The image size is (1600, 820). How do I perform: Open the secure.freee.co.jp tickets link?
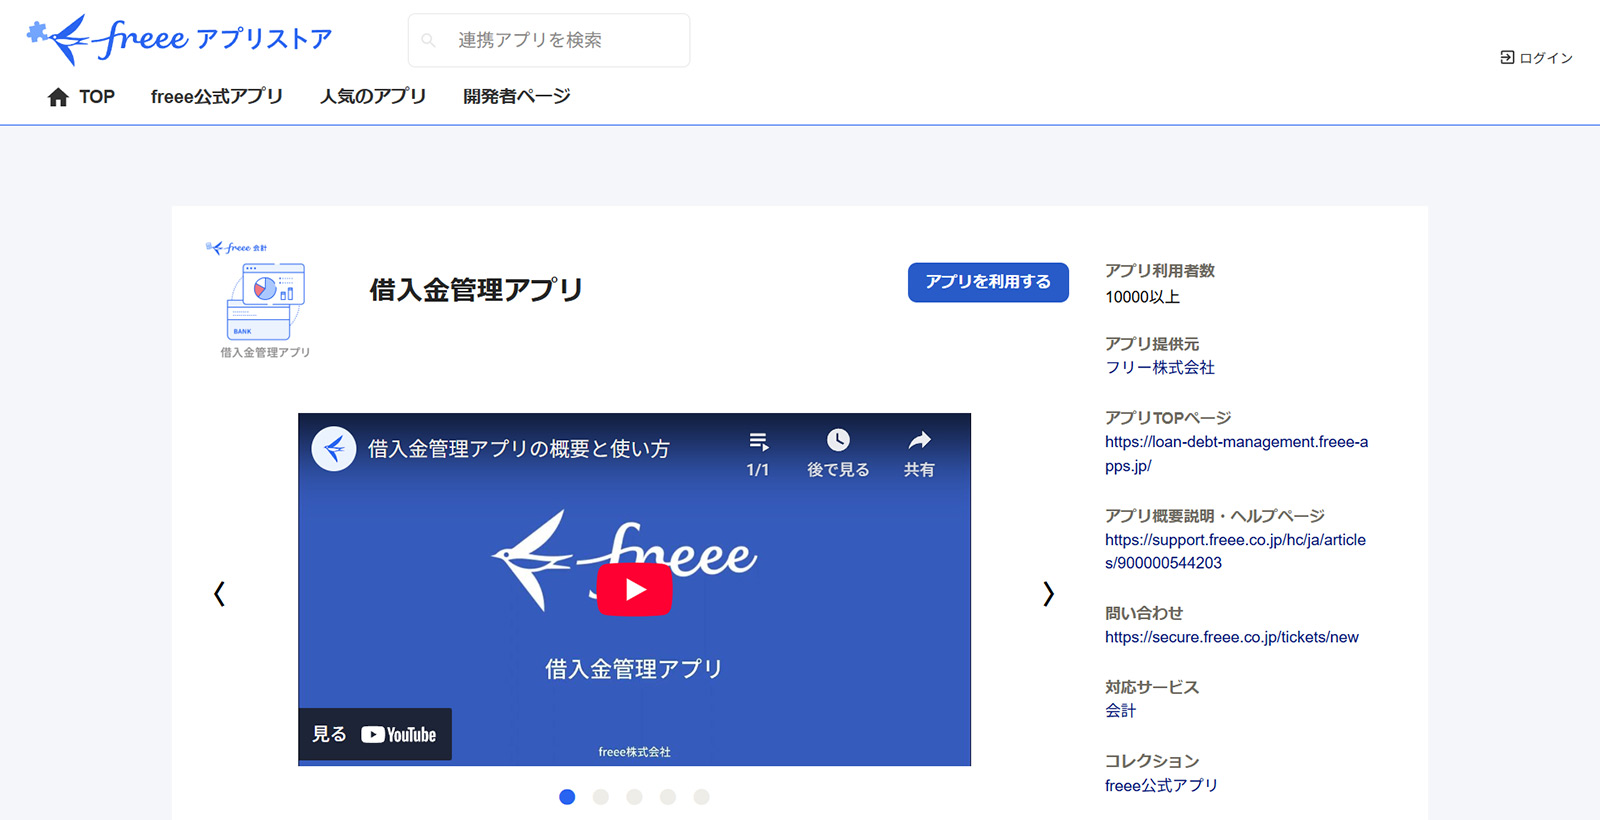coord(1232,637)
